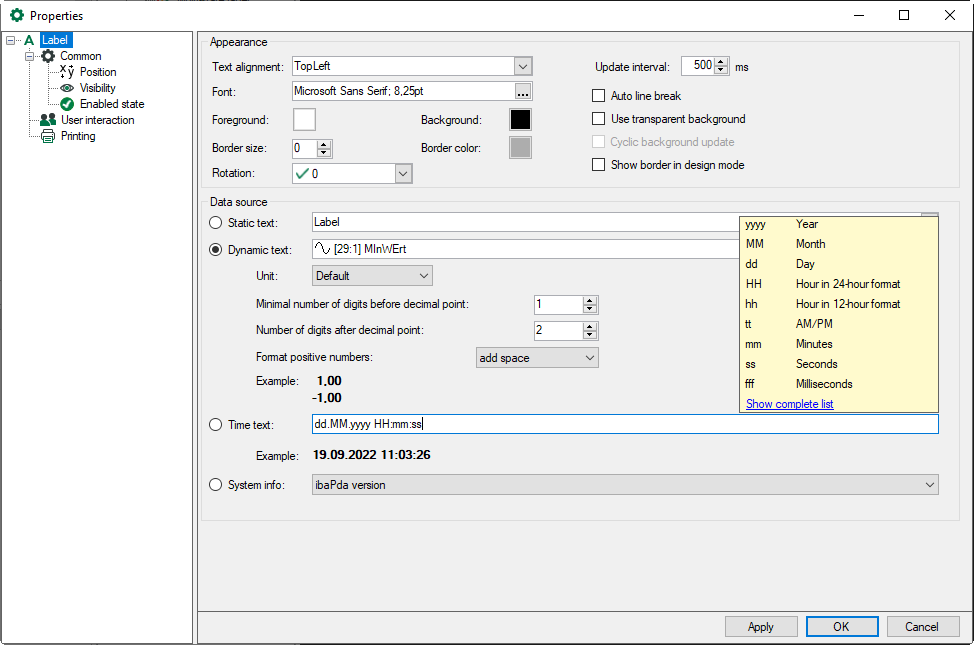Screen dimensions: 974x645
Task: Click the User interaction people icon
Action: 48,120
